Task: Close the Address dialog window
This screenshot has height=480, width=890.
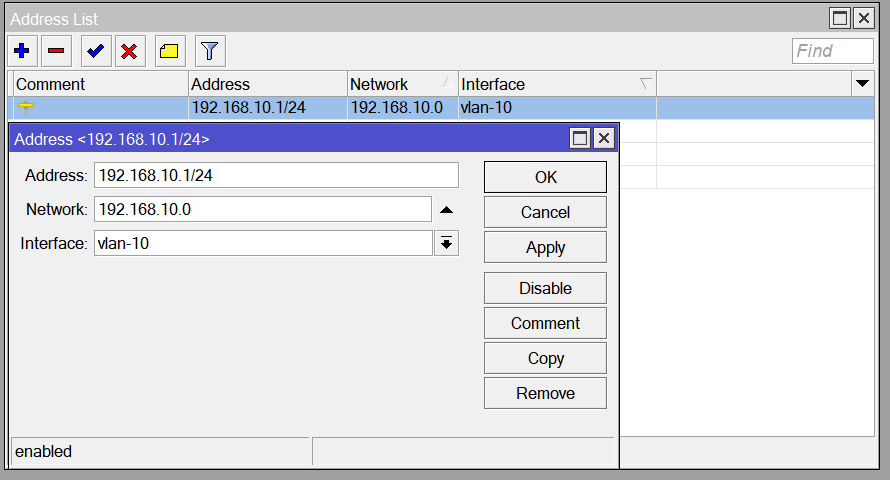Action: pos(603,139)
